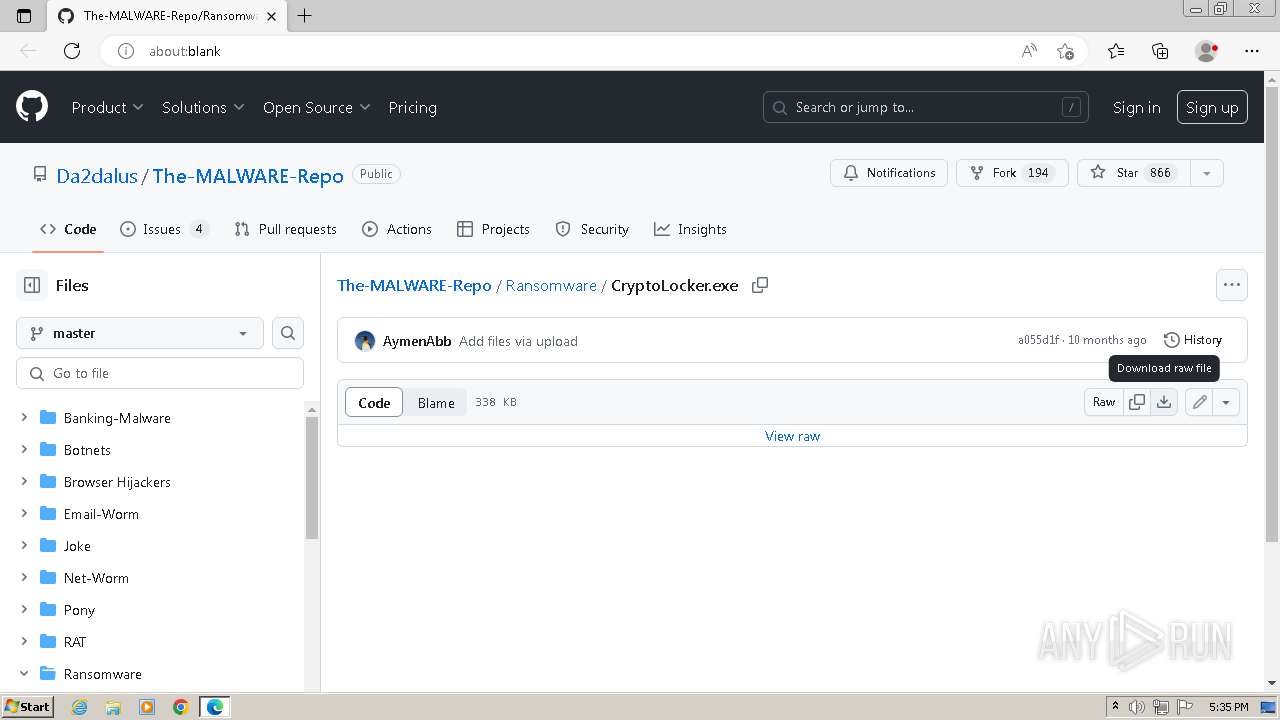Click the Pricing link
The image size is (1280, 720).
[412, 107]
